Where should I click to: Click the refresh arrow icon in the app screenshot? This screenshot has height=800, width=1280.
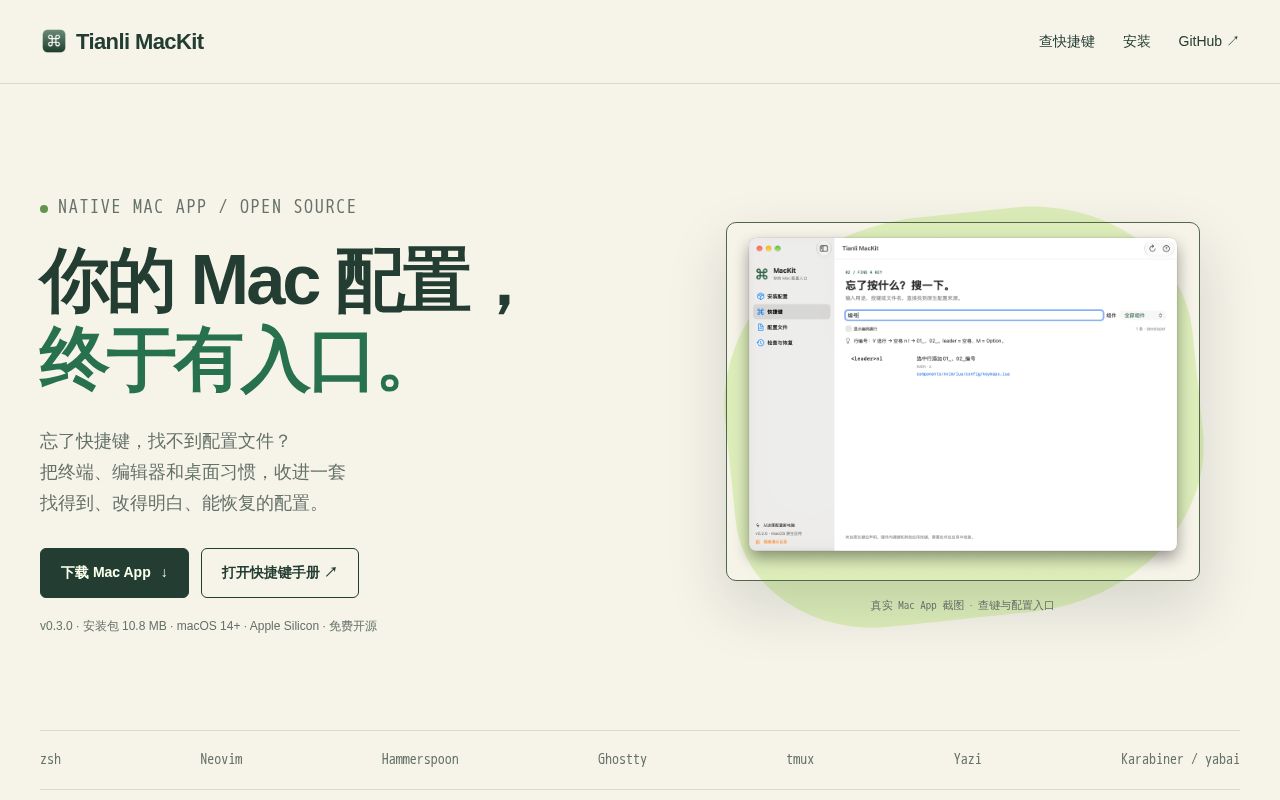(1152, 248)
